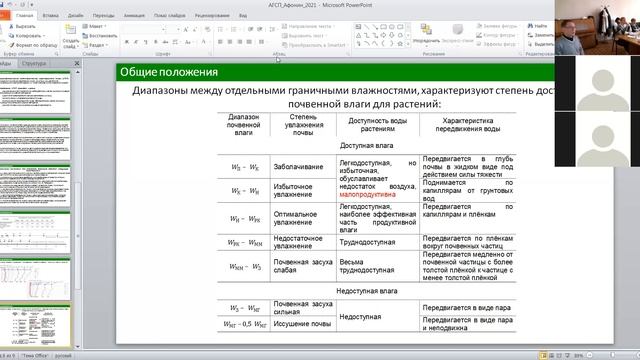Viewport: 640px width, 360px height.
Task: Select the star shape in the gallery
Action: pyautogui.click(x=400, y=44)
